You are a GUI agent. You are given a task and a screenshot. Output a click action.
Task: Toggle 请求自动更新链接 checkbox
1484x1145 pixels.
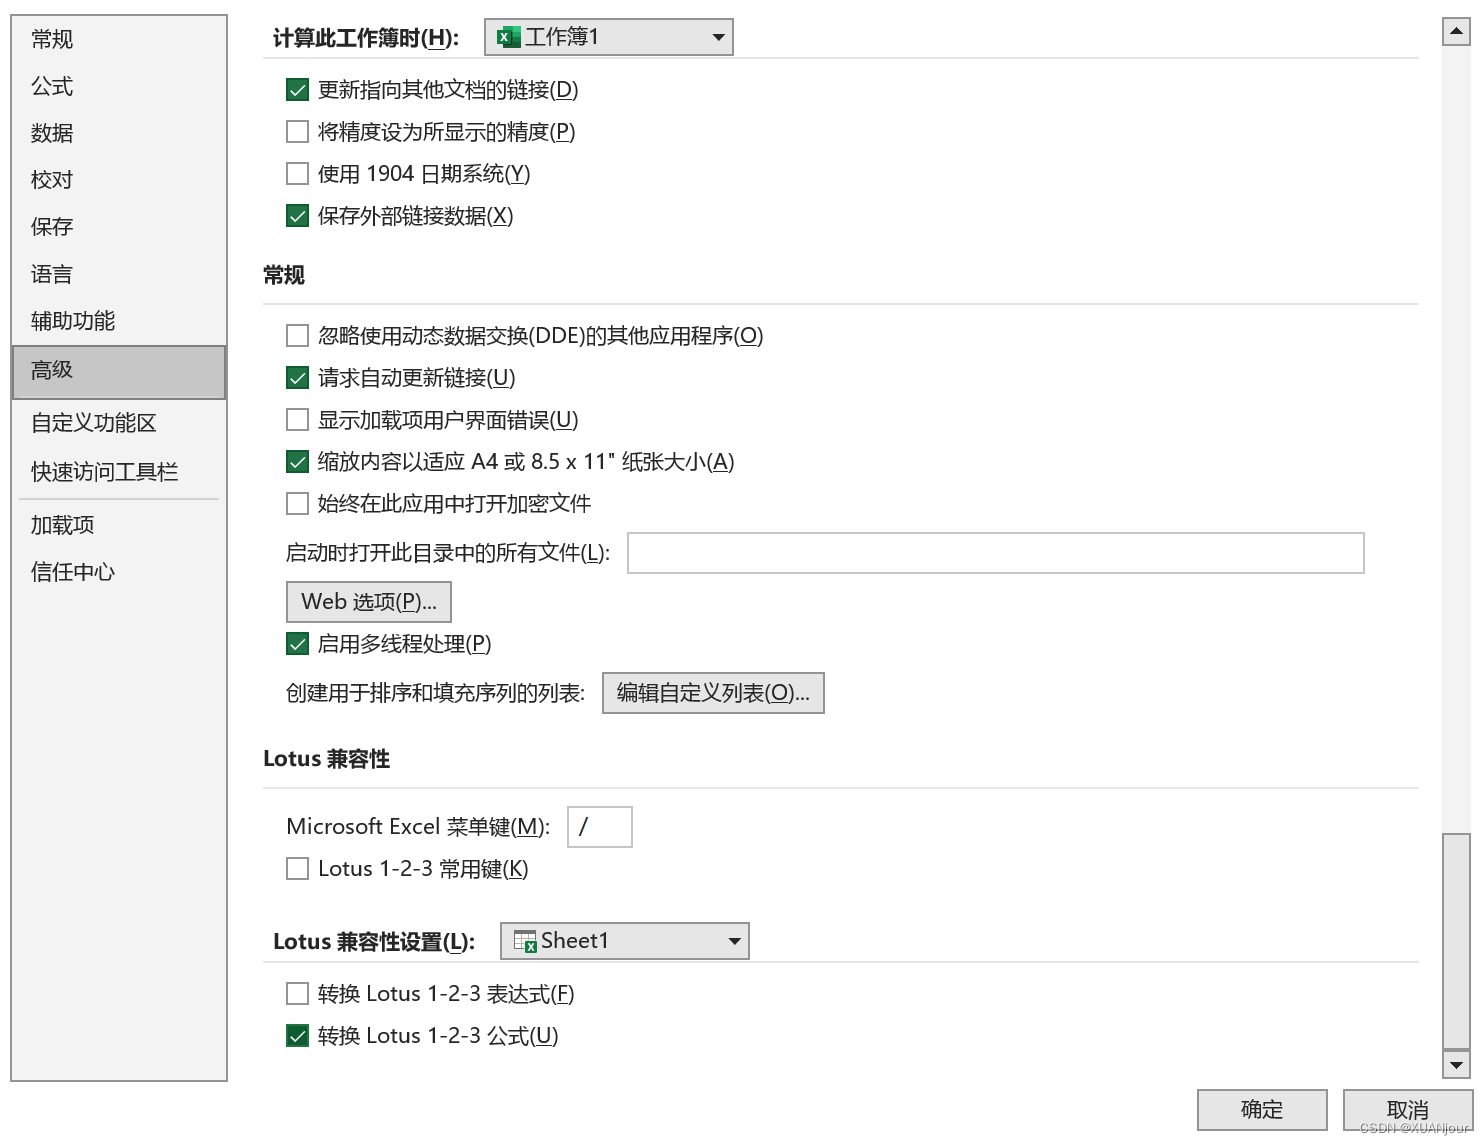(x=297, y=378)
